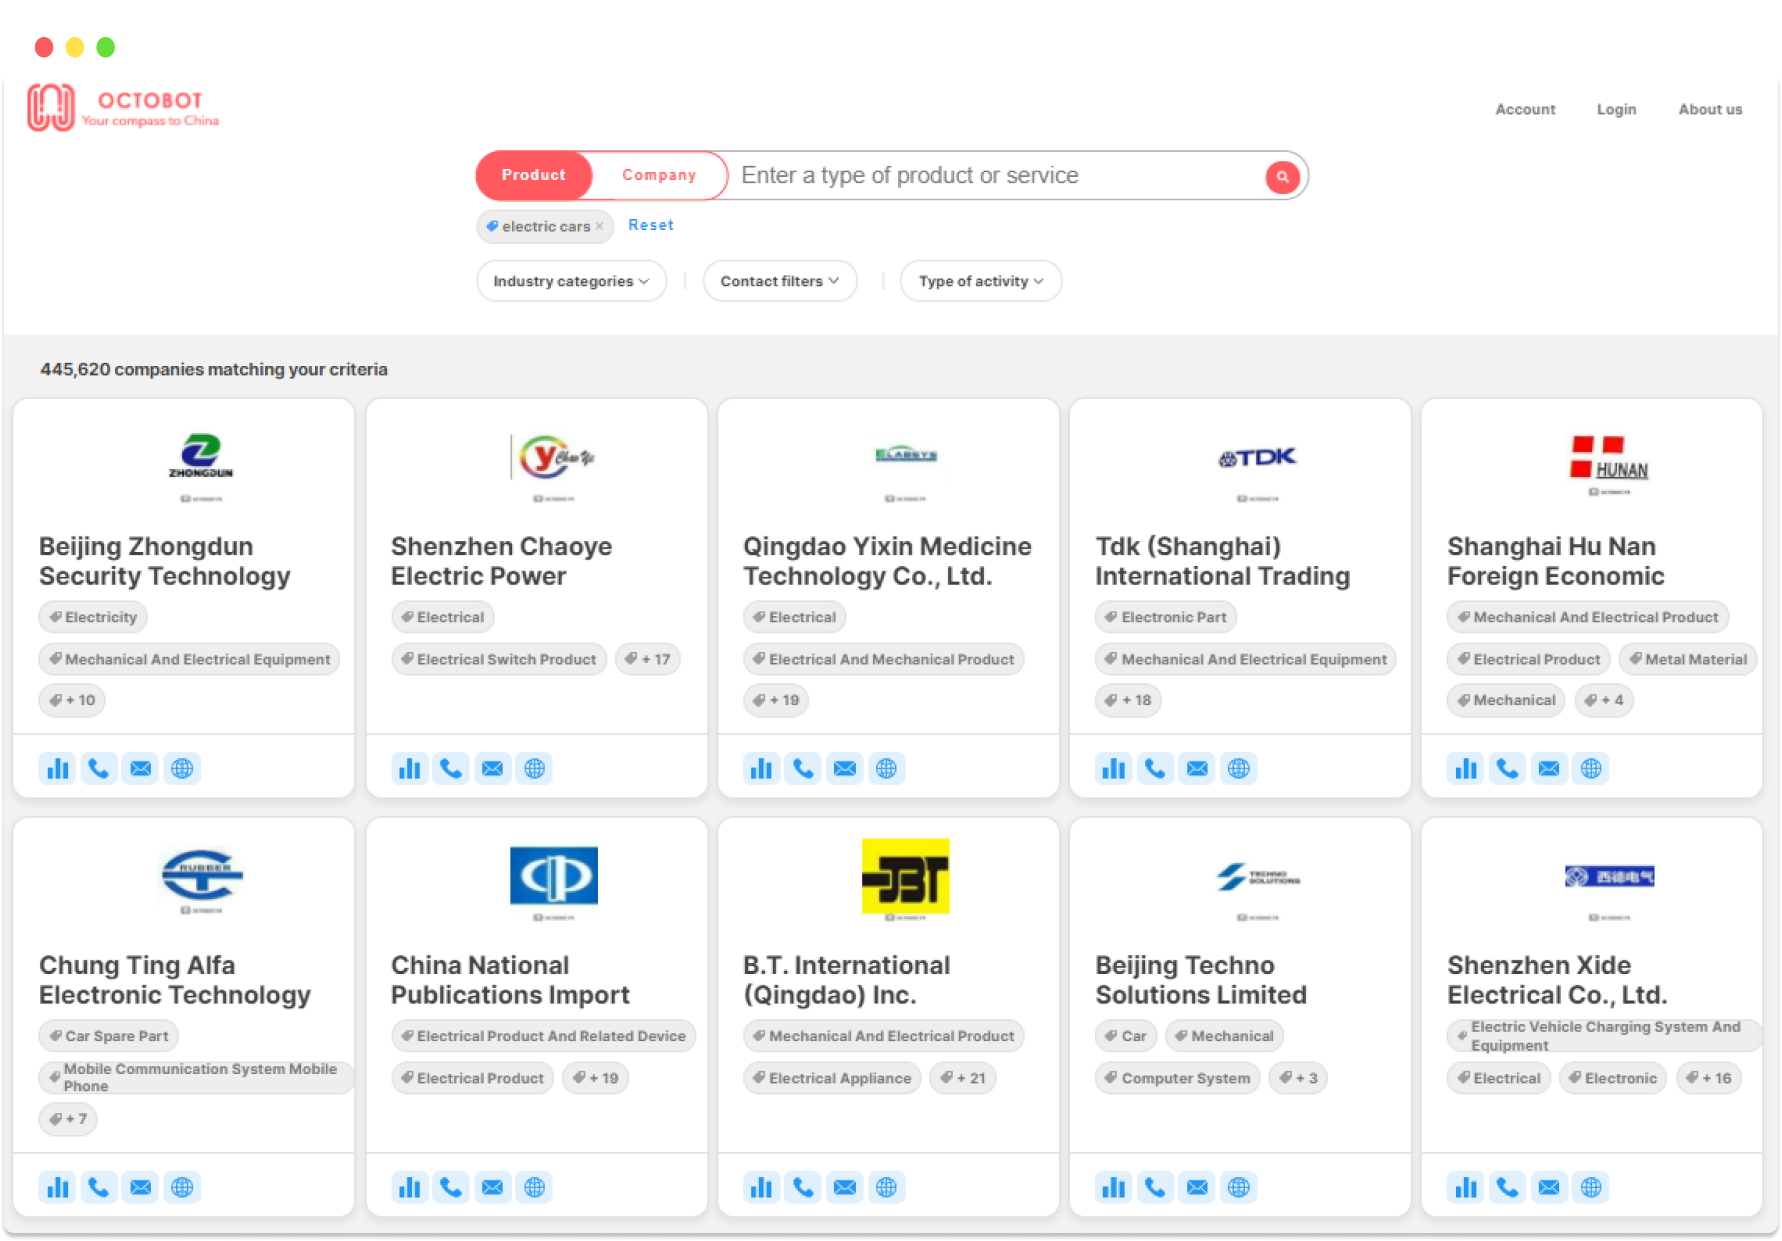The height and width of the screenshot is (1241, 1782).
Task: Expand +7 more tags on Chung Ting Alfa
Action: pyautogui.click(x=68, y=1119)
